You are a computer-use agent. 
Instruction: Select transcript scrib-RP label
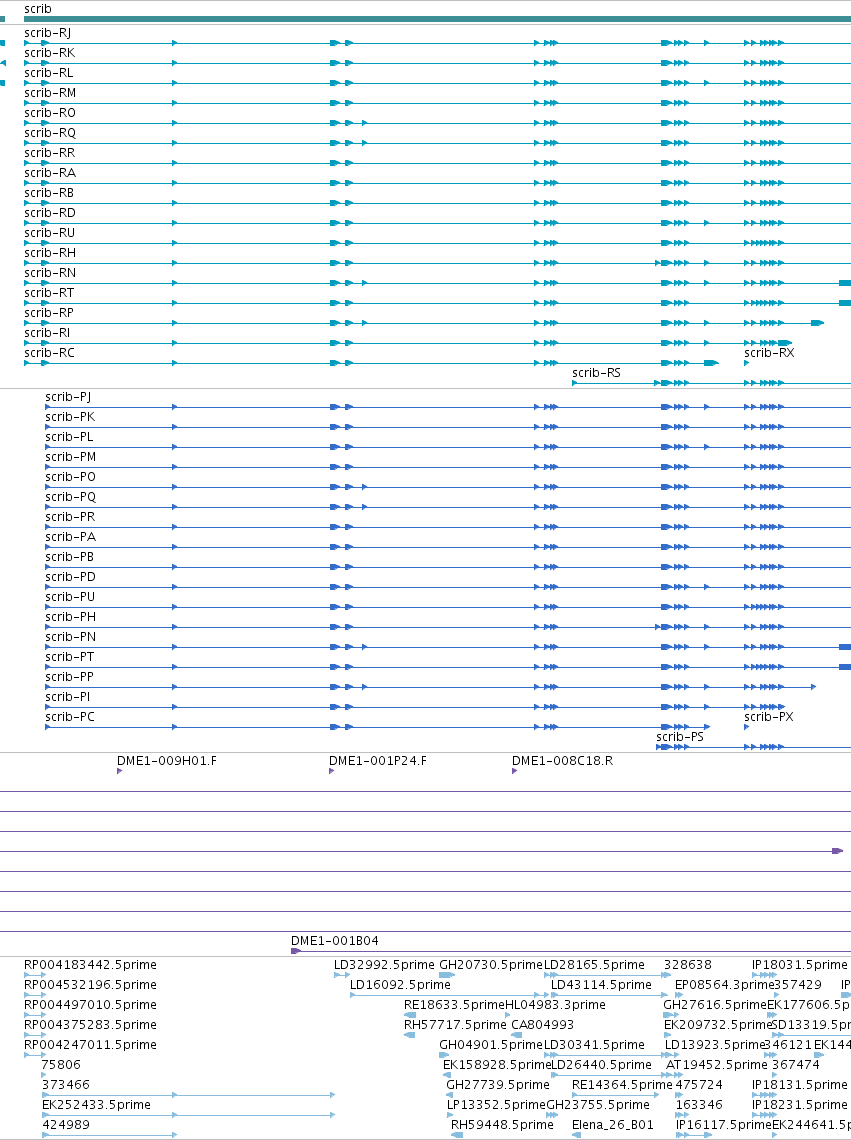[x=49, y=313]
